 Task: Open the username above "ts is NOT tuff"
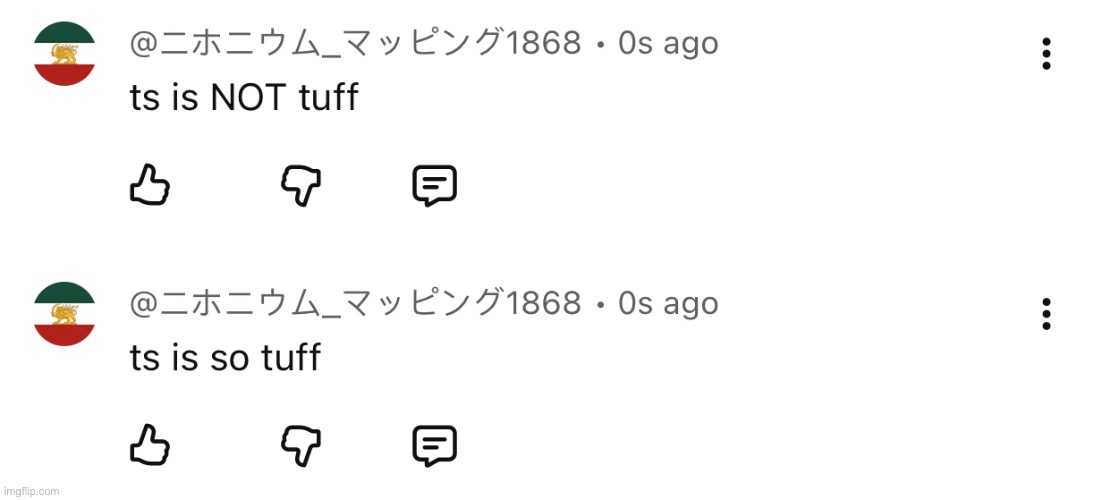click(355, 43)
